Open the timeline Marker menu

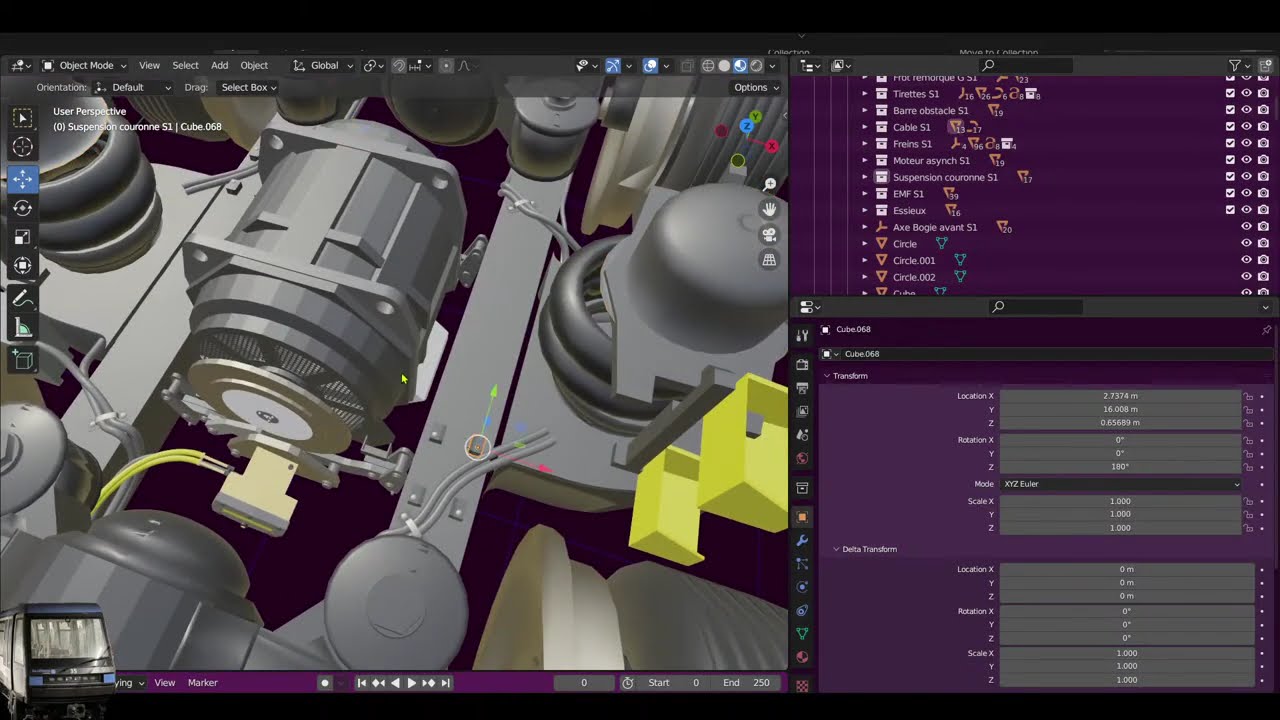(x=203, y=682)
